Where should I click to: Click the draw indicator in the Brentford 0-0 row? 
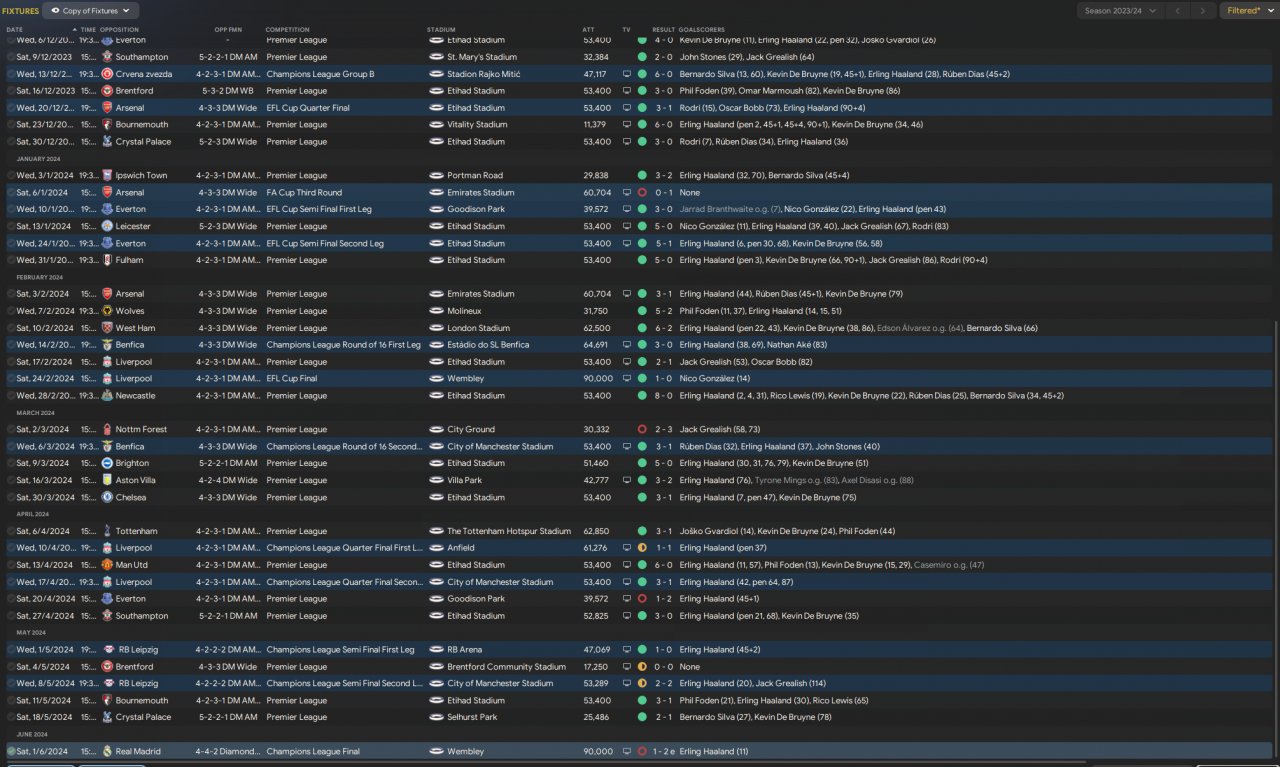(x=642, y=667)
